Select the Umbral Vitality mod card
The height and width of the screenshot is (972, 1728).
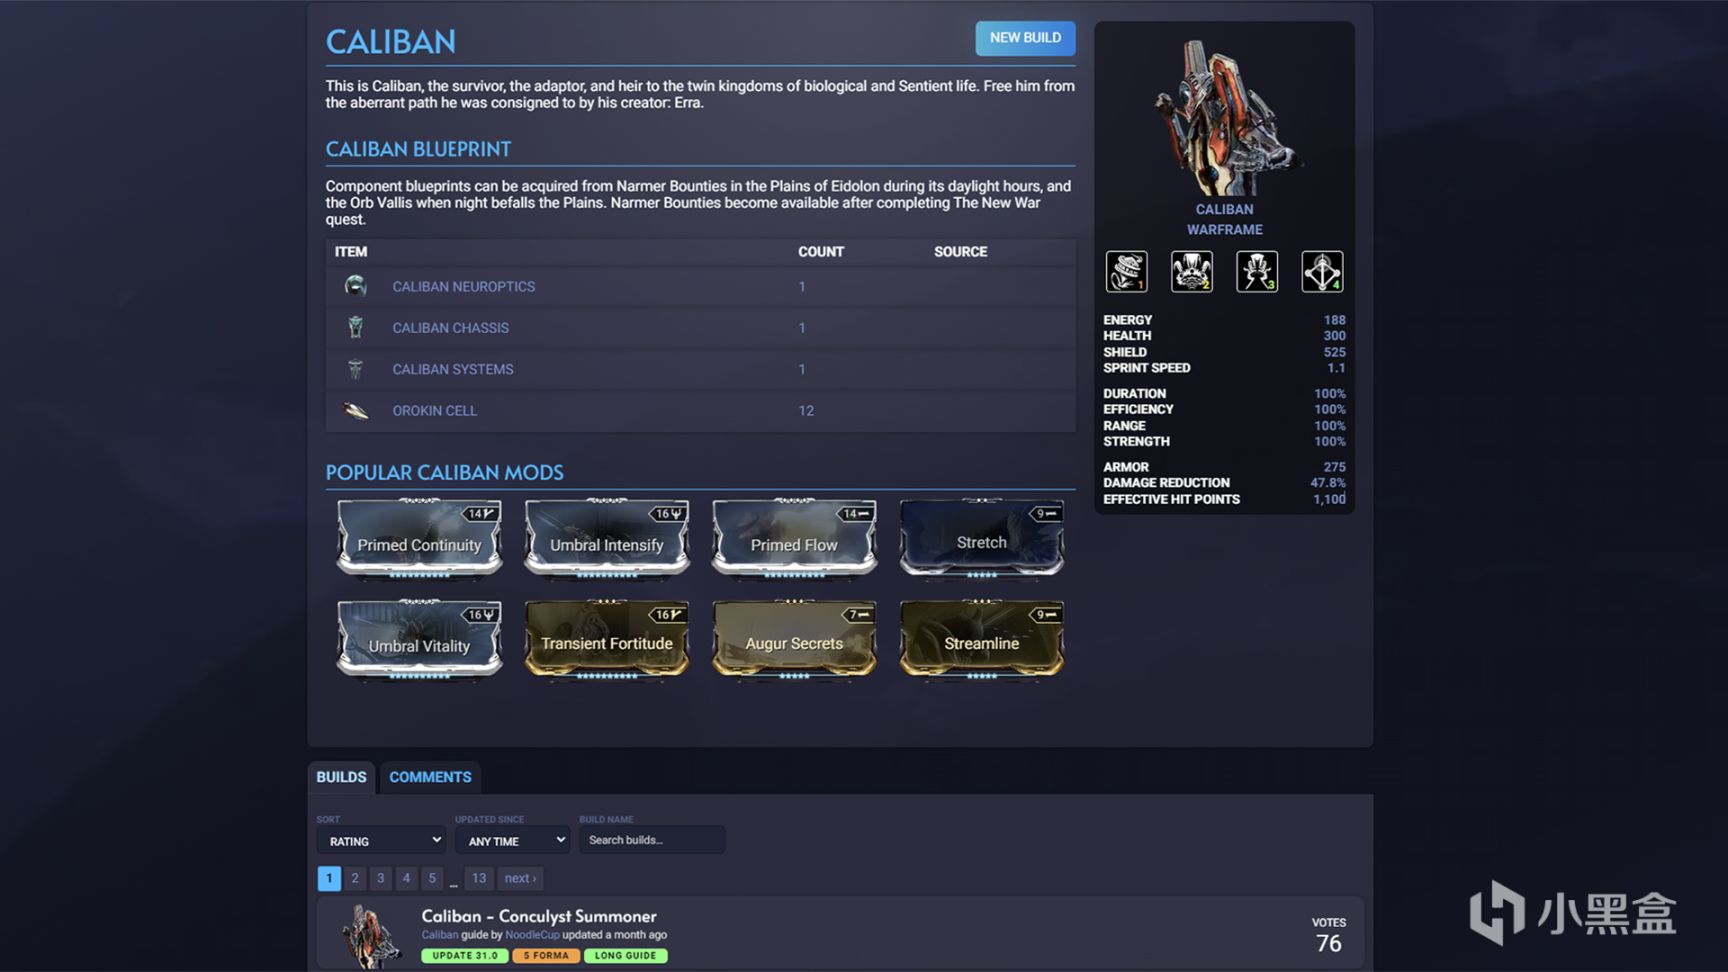coord(419,639)
